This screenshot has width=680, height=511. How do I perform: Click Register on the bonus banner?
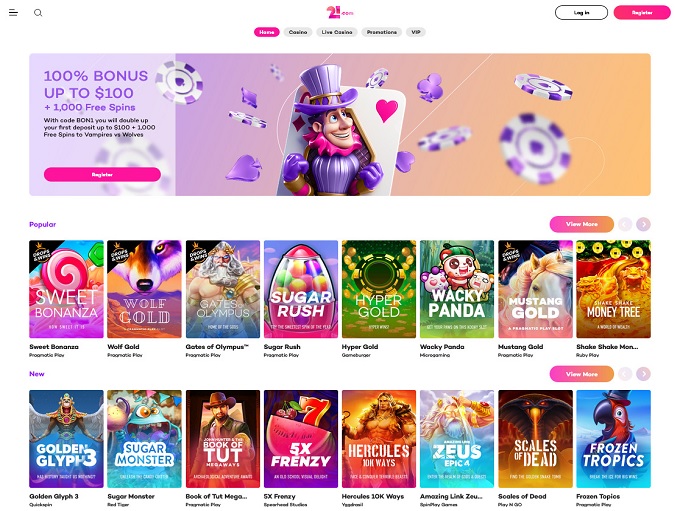click(x=102, y=174)
